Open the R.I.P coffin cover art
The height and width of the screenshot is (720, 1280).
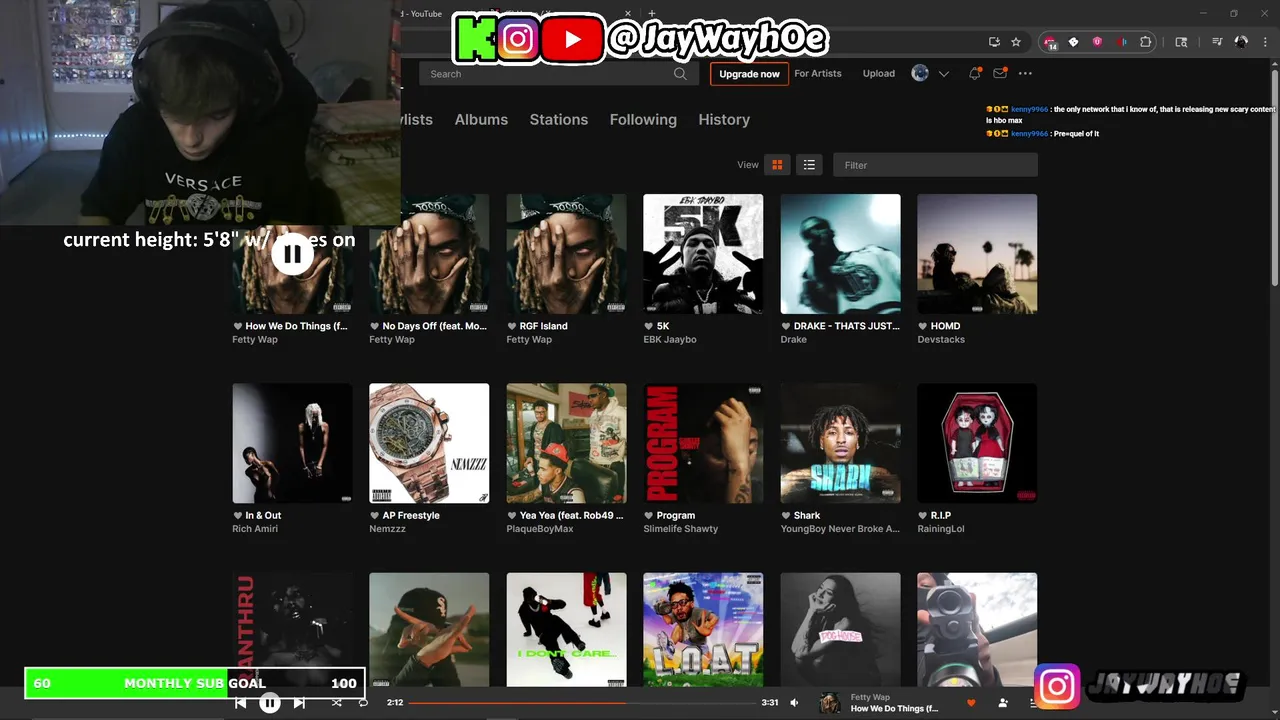pos(977,443)
